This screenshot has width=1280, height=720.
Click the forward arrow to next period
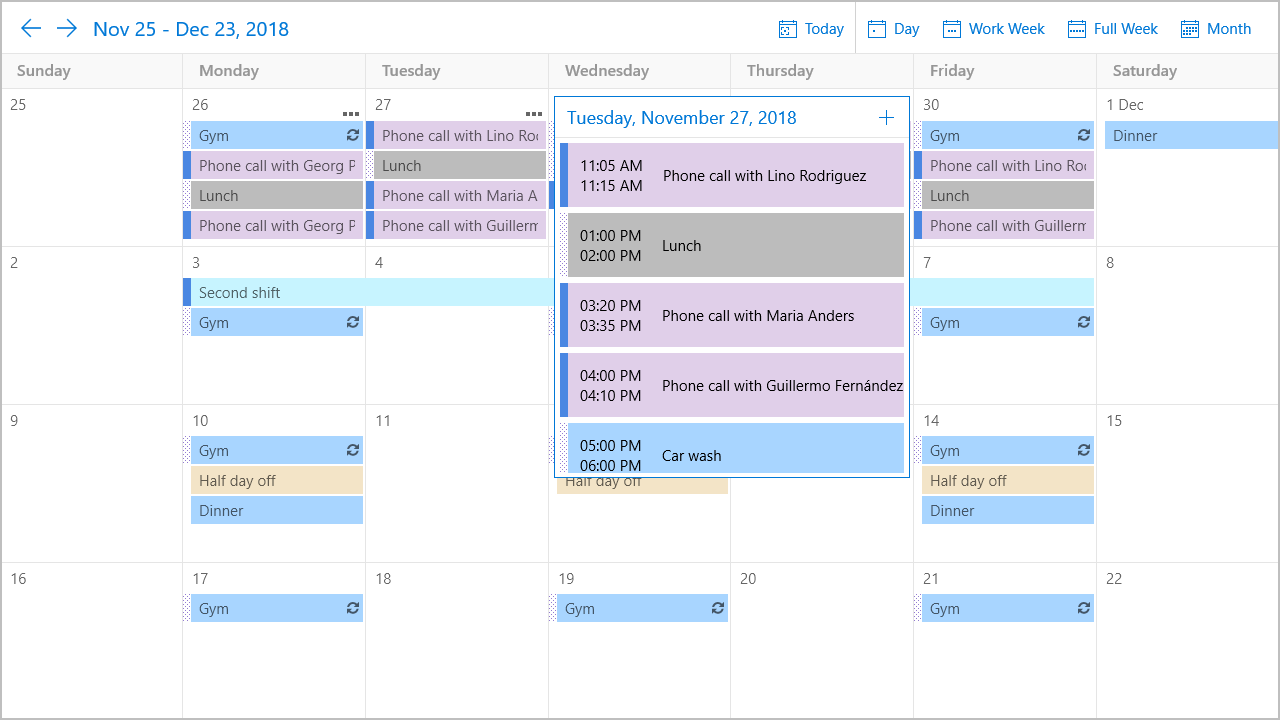pyautogui.click(x=67, y=28)
